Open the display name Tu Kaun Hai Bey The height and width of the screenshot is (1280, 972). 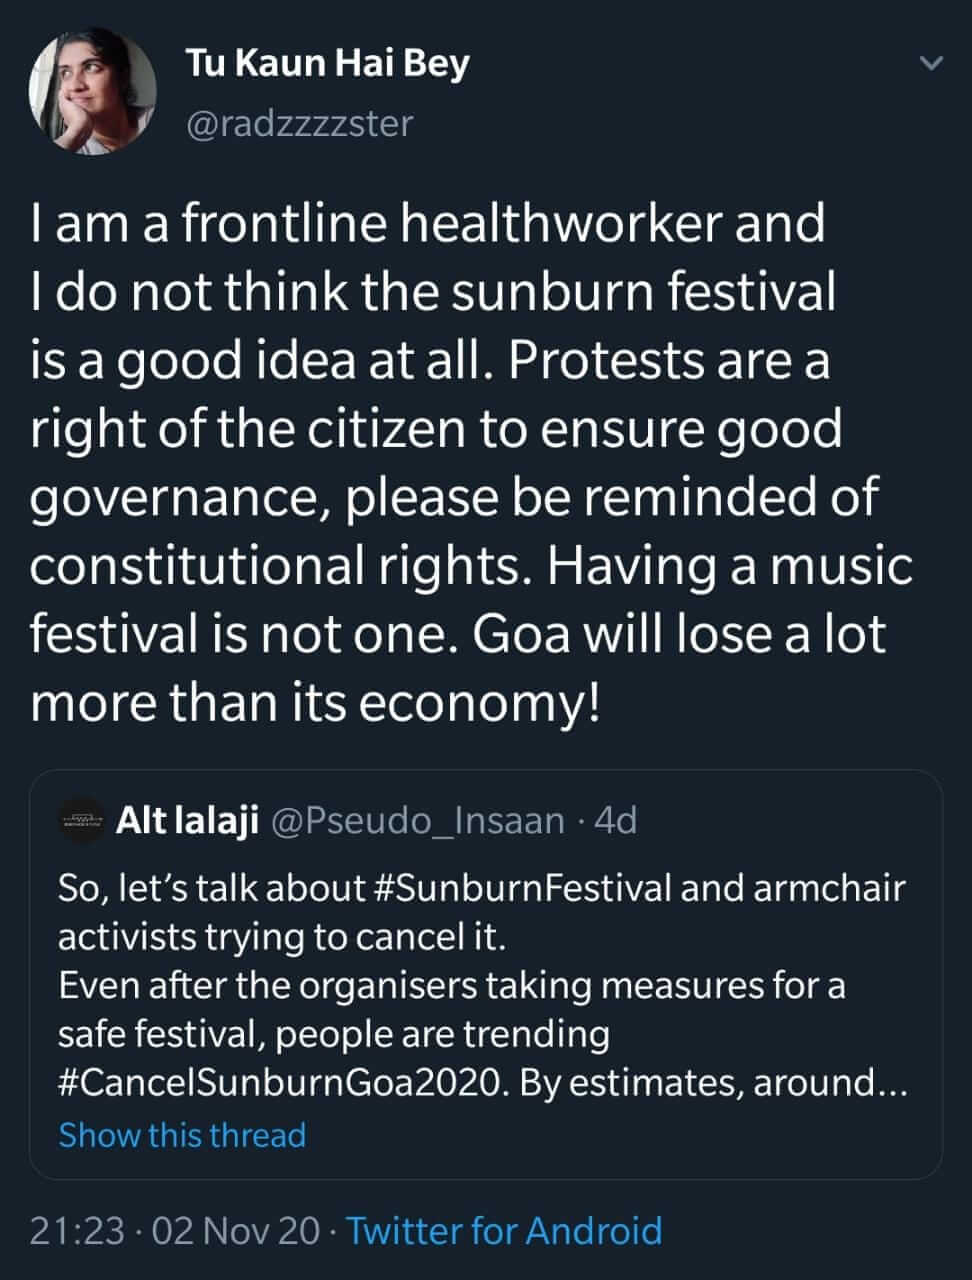coord(327,64)
